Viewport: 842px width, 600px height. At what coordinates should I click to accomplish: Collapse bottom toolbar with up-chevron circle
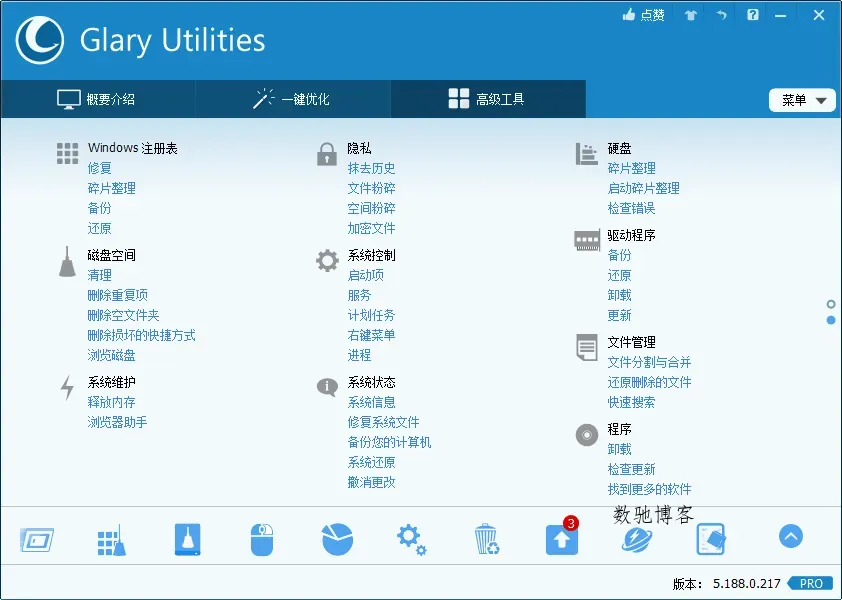(x=790, y=536)
